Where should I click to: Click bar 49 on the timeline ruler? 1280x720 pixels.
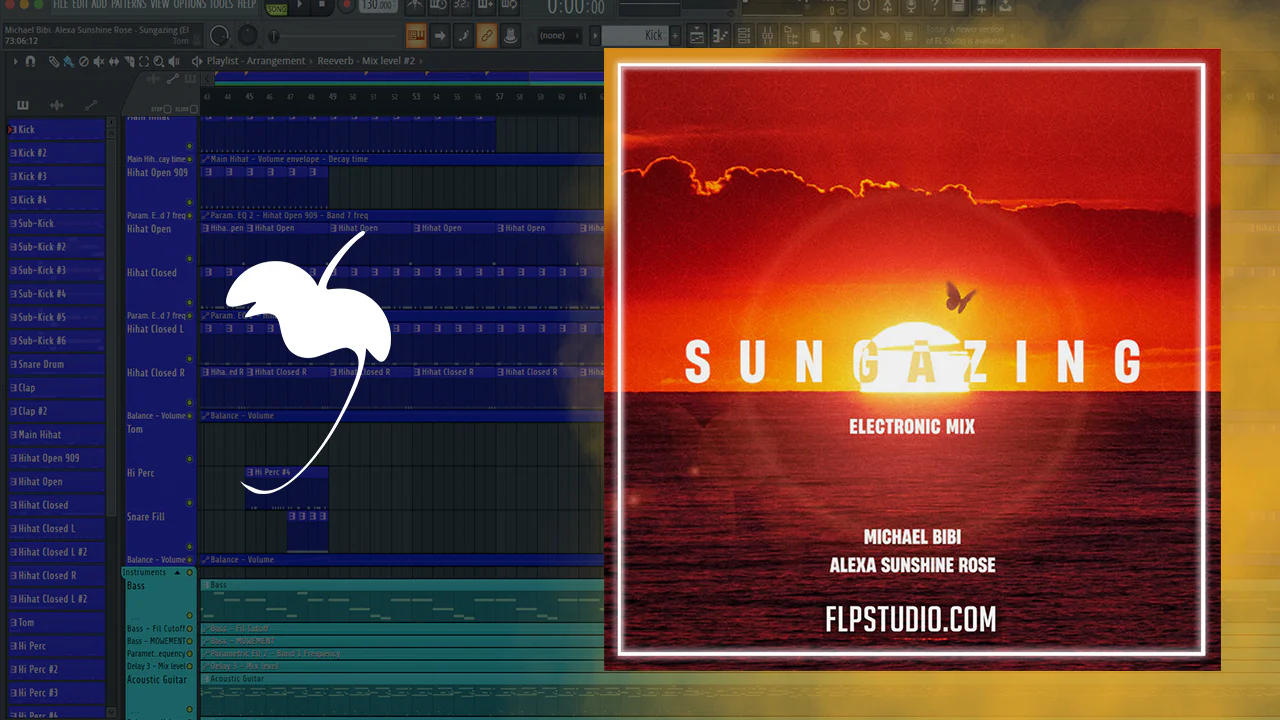(x=332, y=96)
